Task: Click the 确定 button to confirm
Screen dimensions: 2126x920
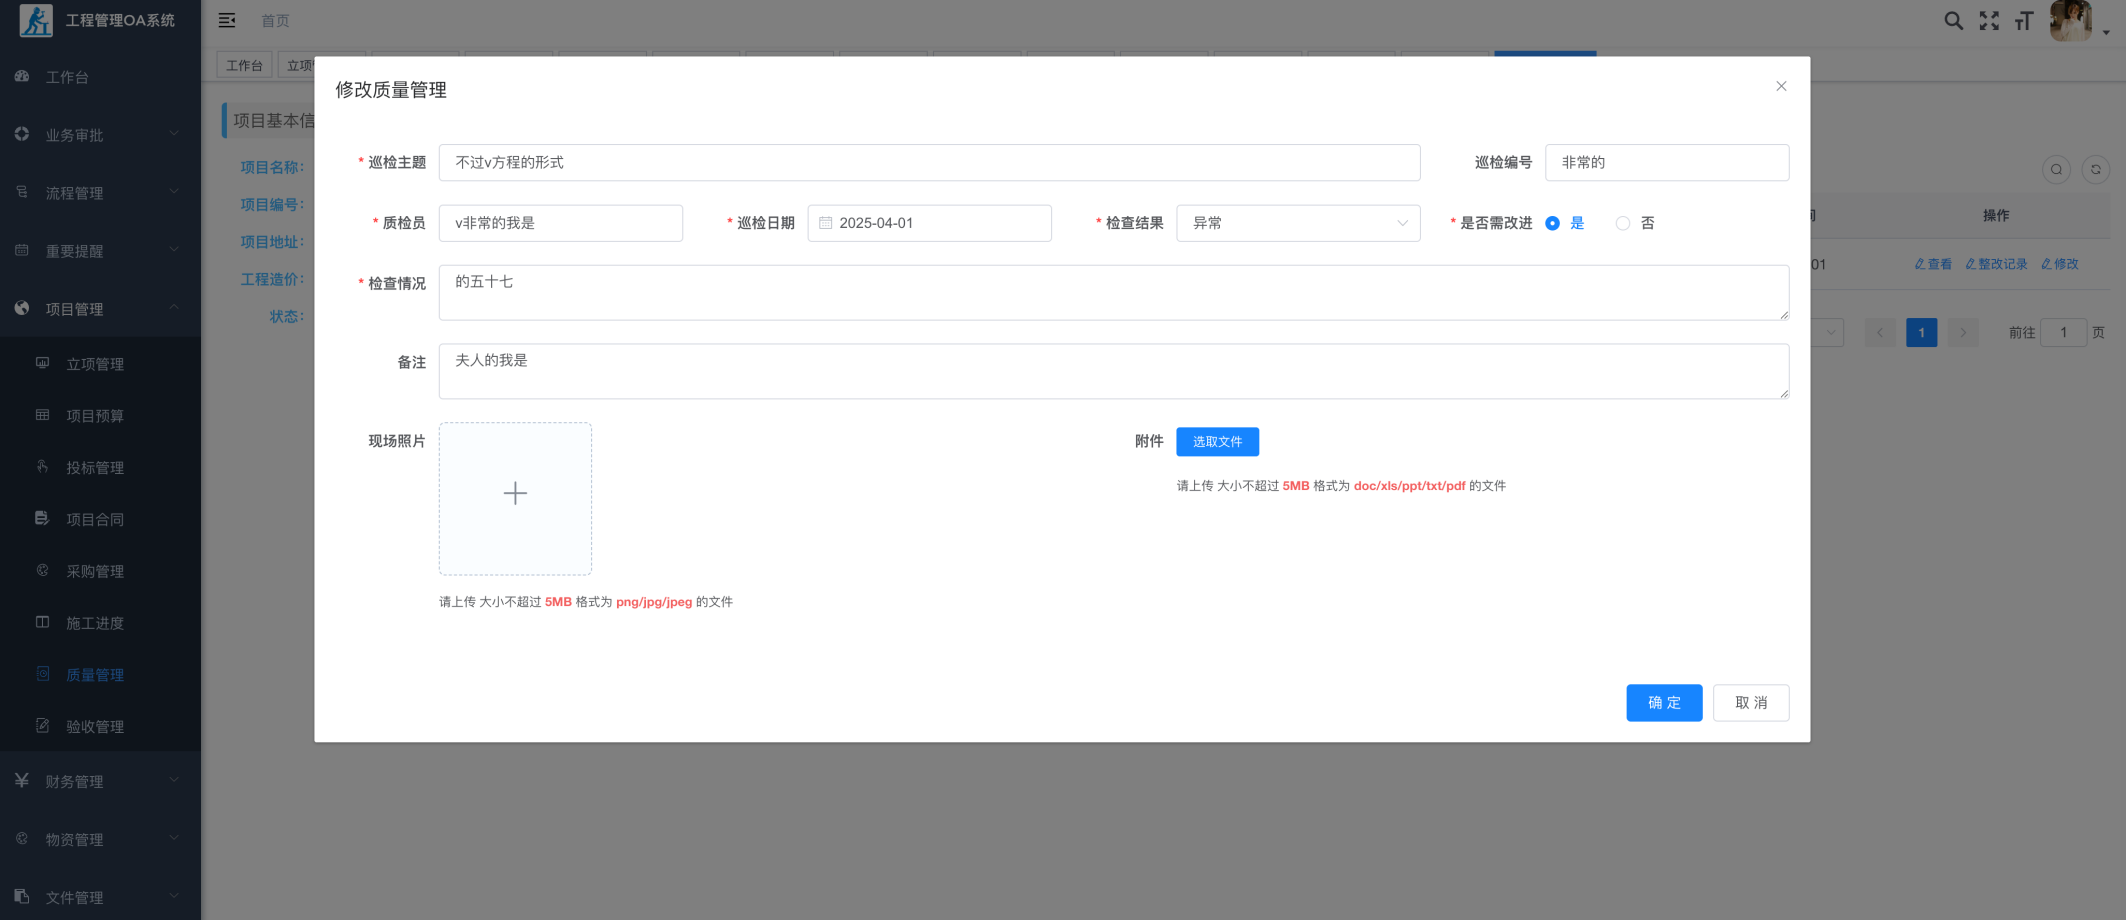Action: [x=1663, y=703]
